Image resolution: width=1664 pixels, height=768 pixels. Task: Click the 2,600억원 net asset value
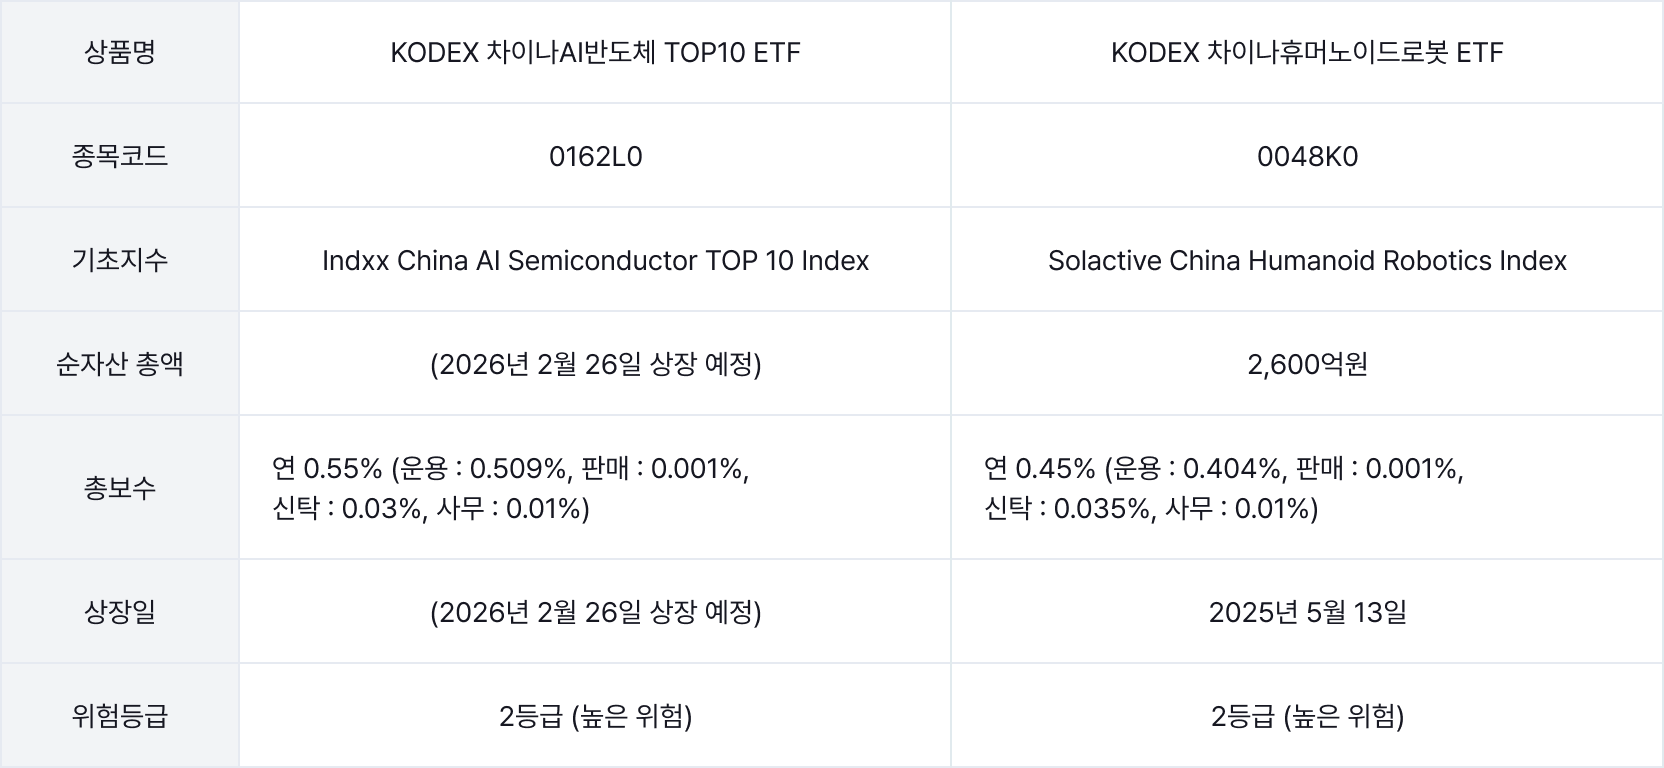1306,364
